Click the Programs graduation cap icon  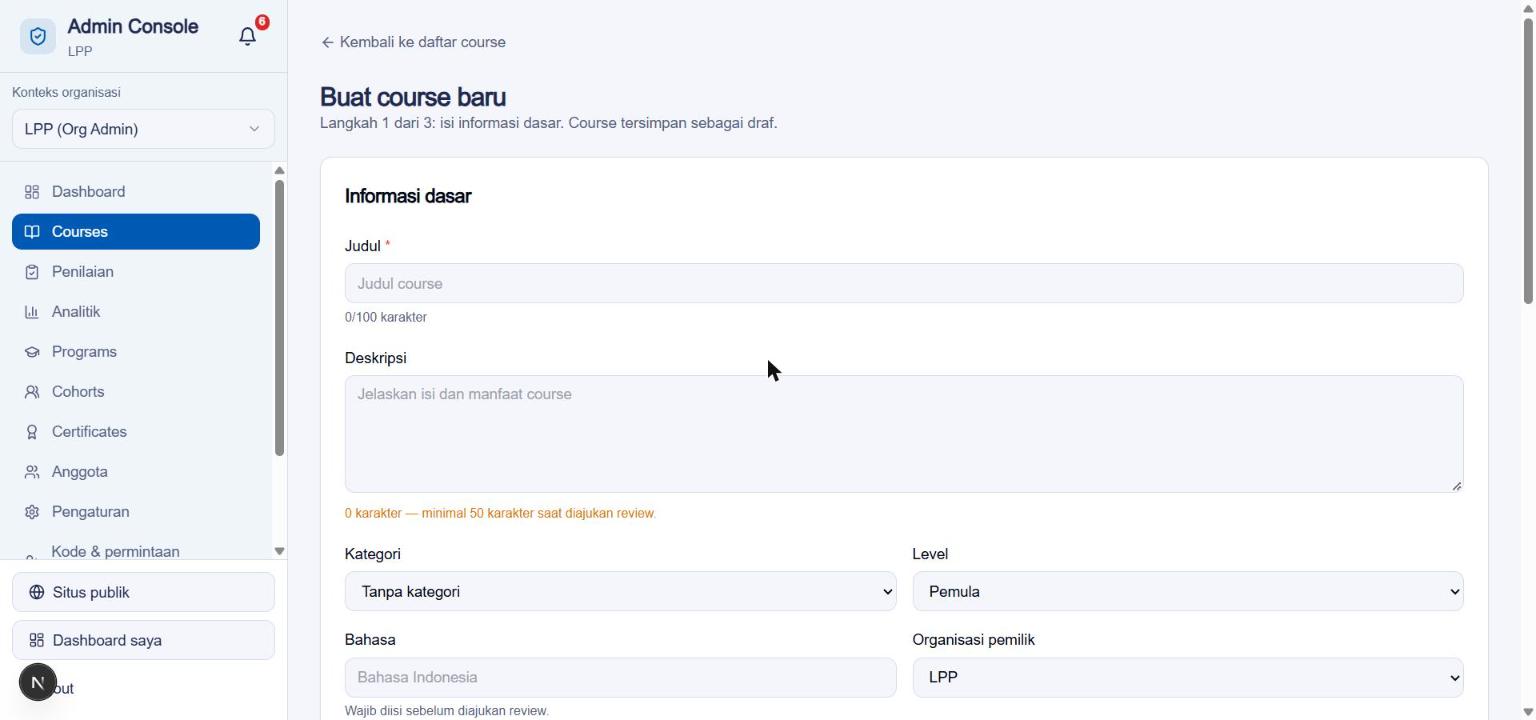(32, 352)
